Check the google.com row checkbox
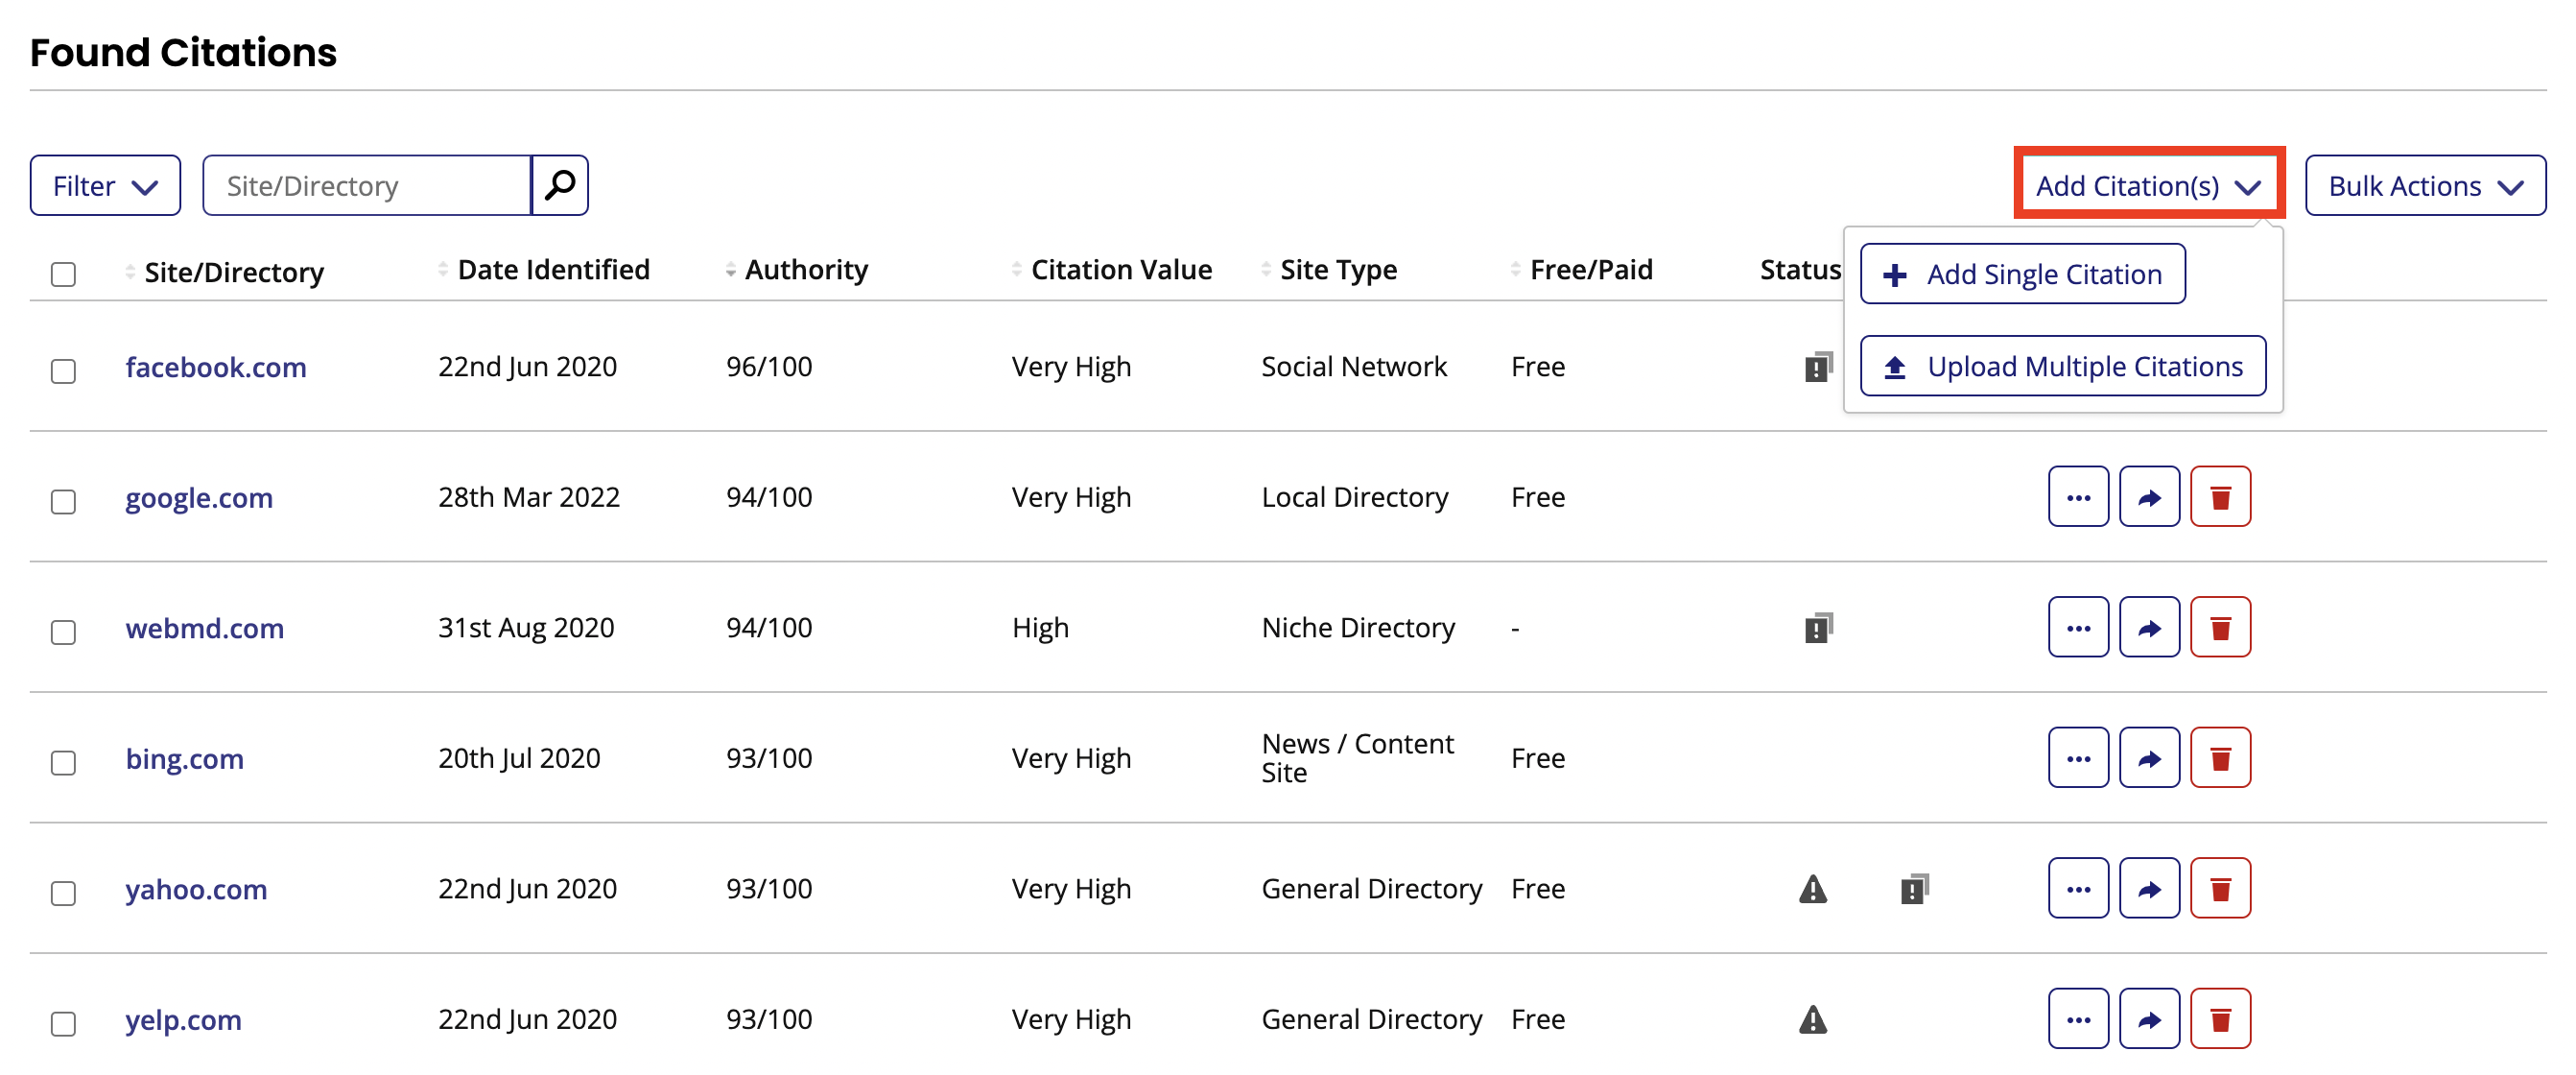This screenshot has width=2576, height=1075. 63,501
